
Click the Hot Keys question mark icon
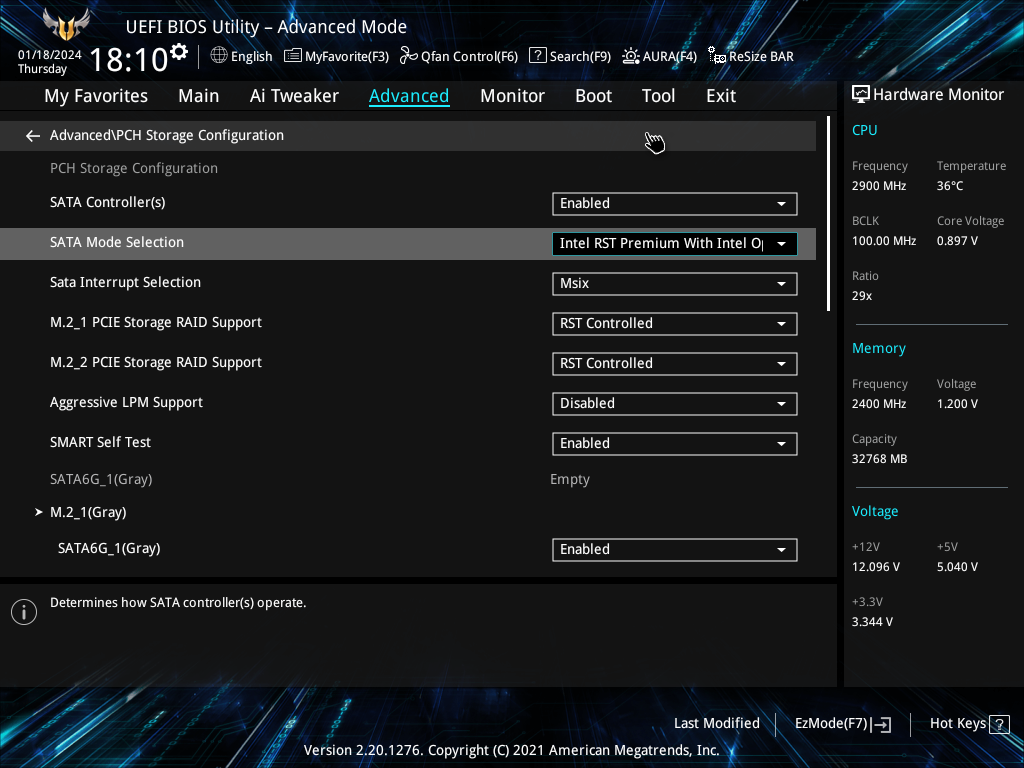tap(999, 724)
